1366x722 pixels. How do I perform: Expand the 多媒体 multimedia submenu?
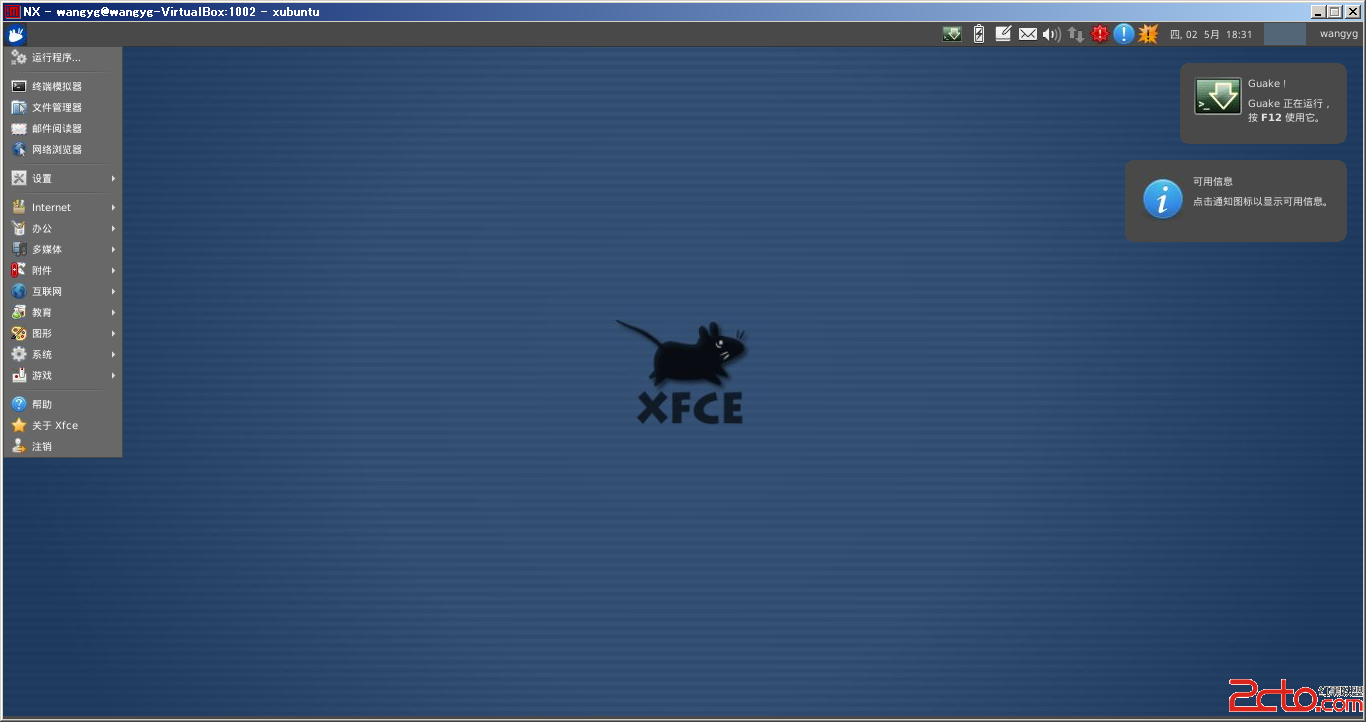click(62, 250)
